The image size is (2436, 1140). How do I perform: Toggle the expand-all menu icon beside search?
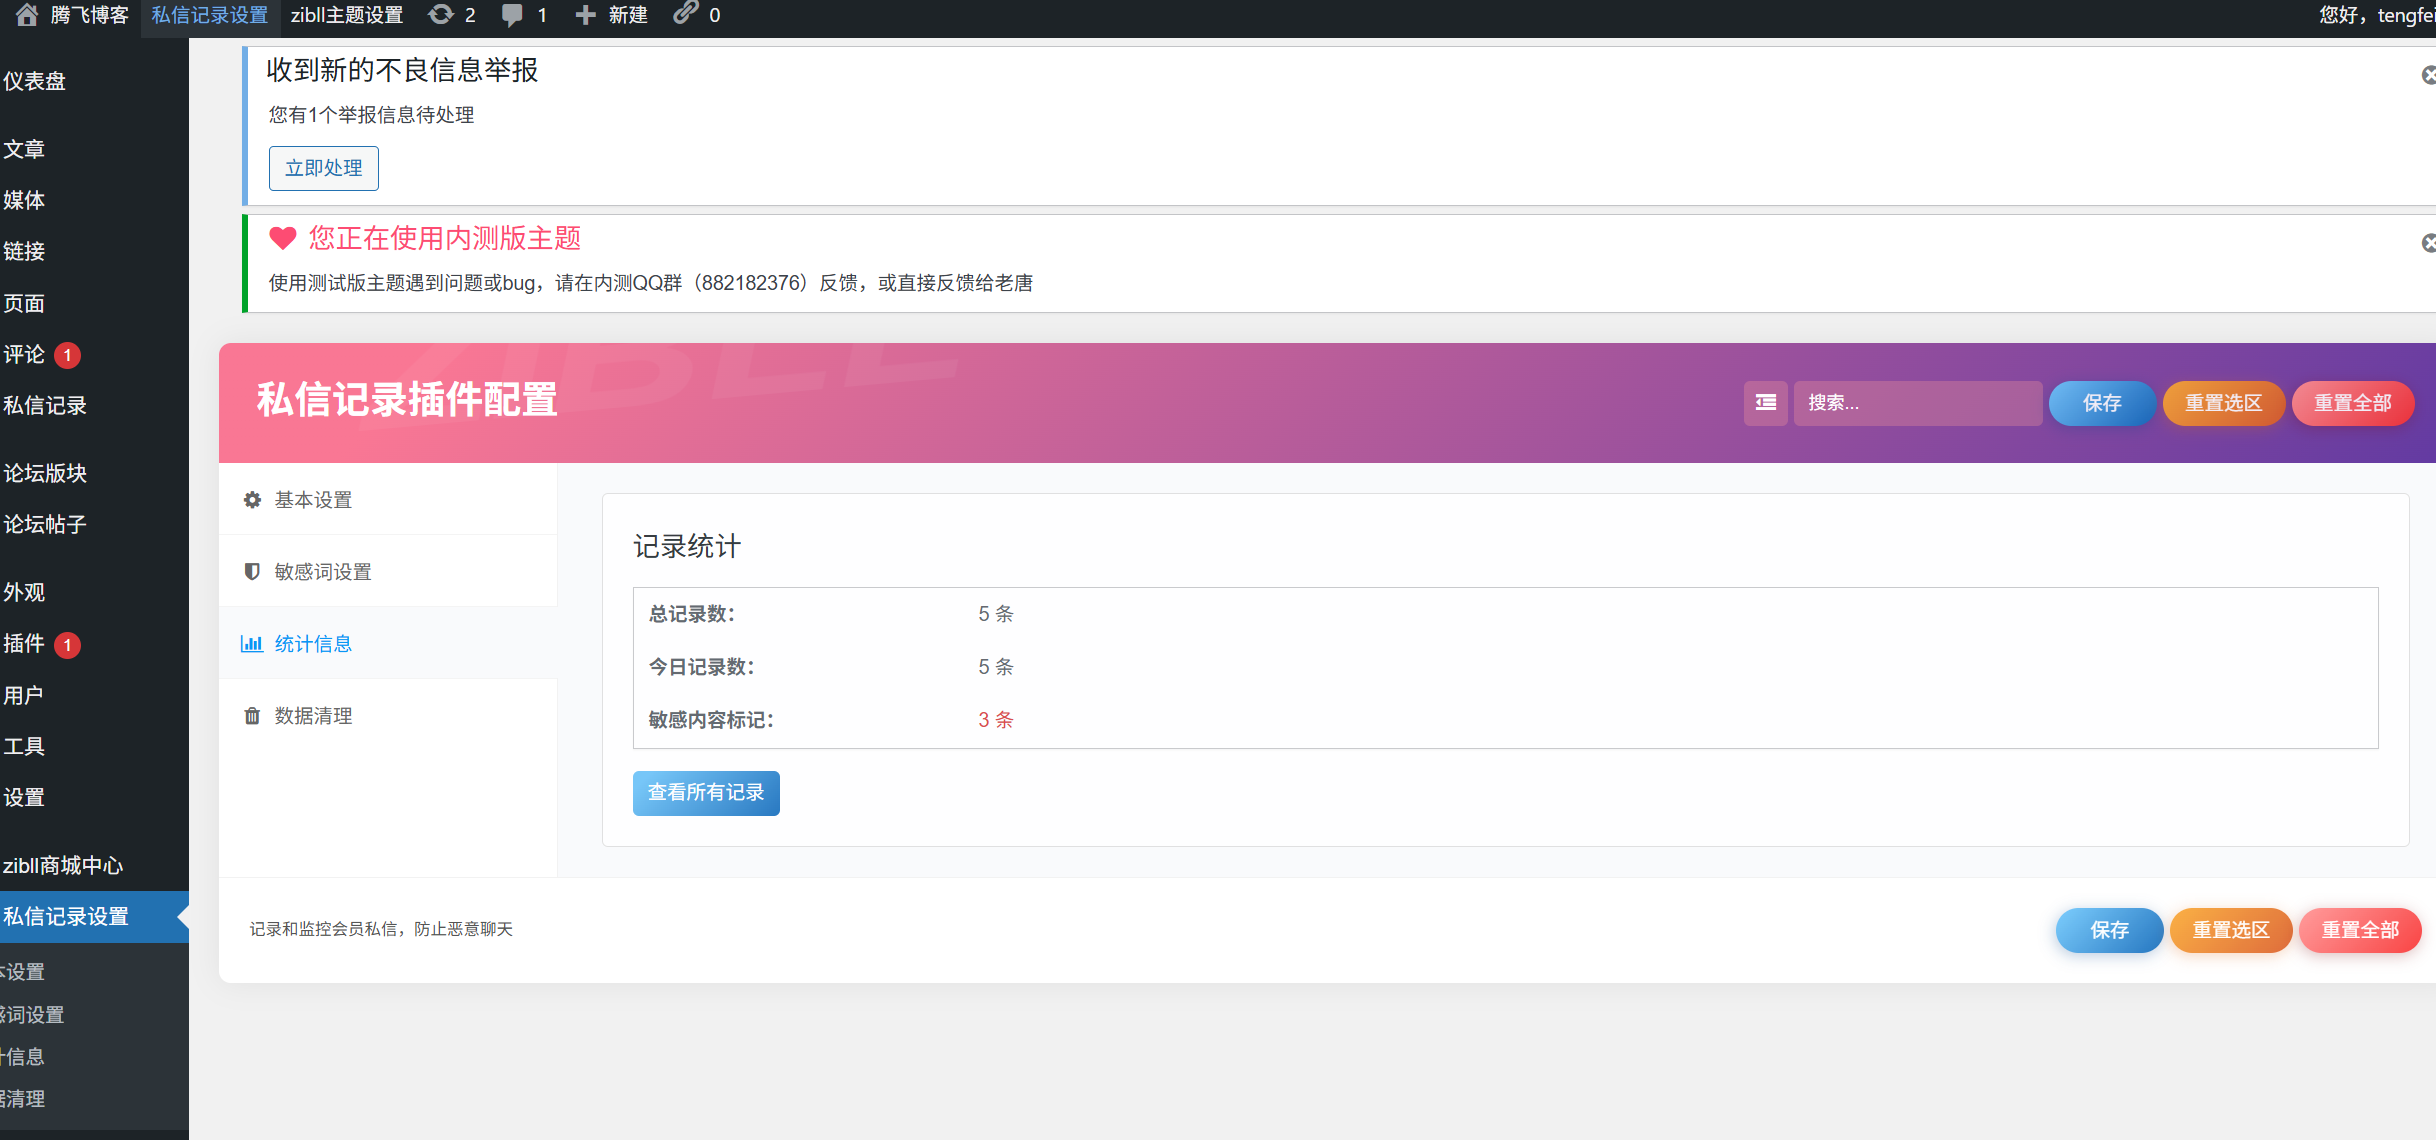[x=1765, y=402]
